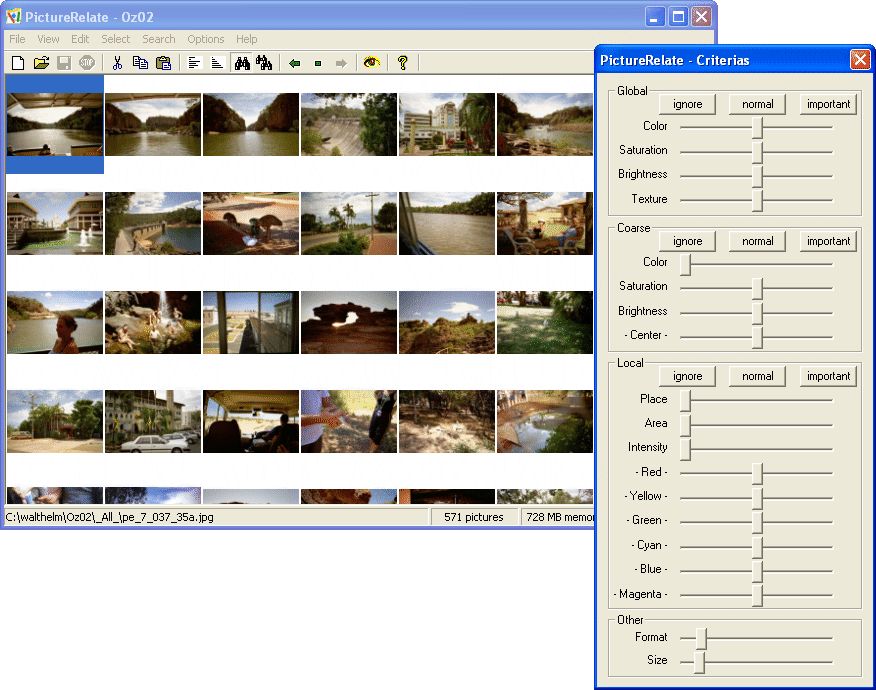
Task: Click the New document toolbar icon
Action: click(17, 62)
